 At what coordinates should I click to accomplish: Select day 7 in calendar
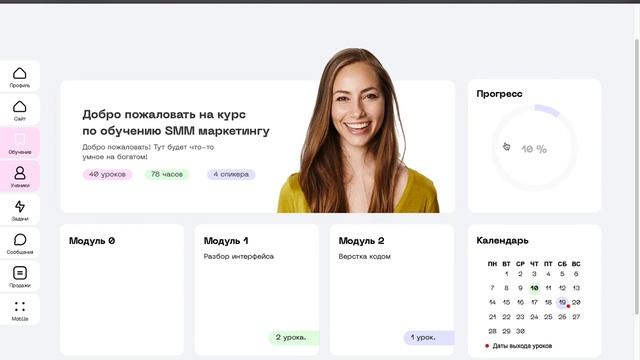pos(492,288)
